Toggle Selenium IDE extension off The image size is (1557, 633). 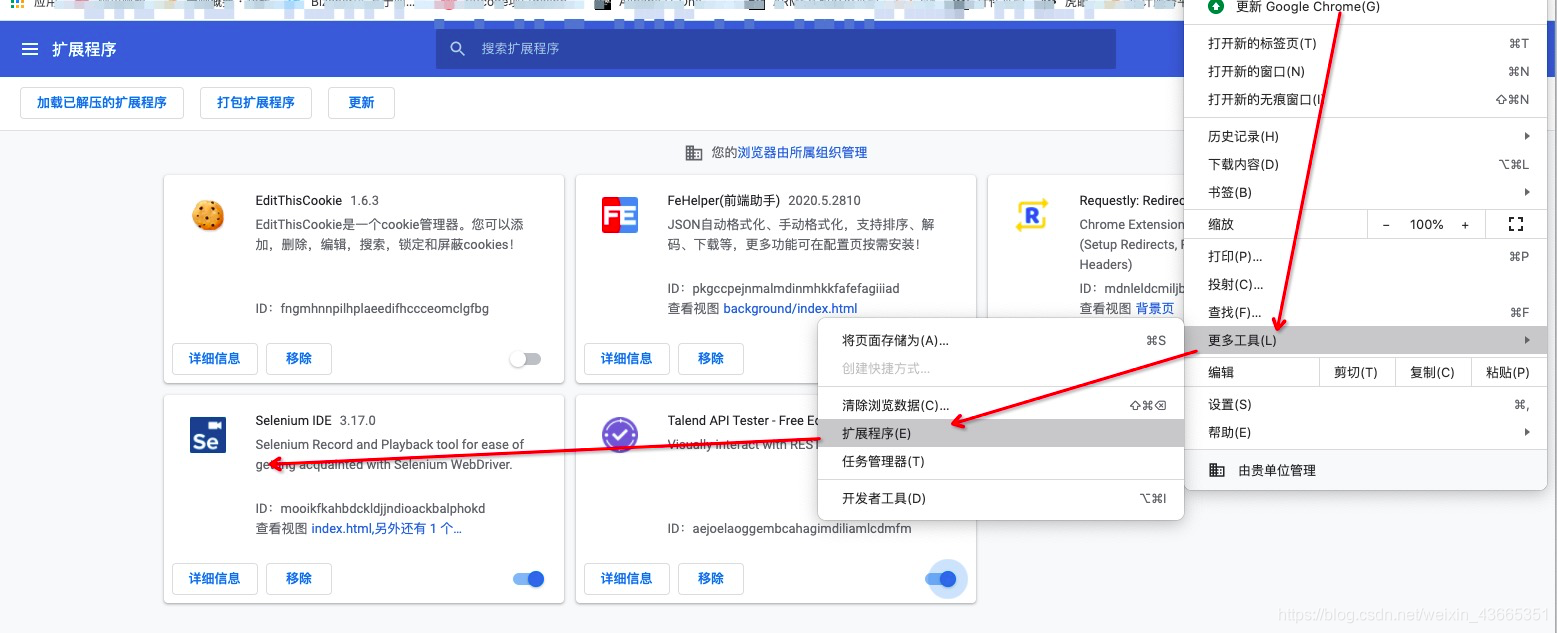click(528, 579)
